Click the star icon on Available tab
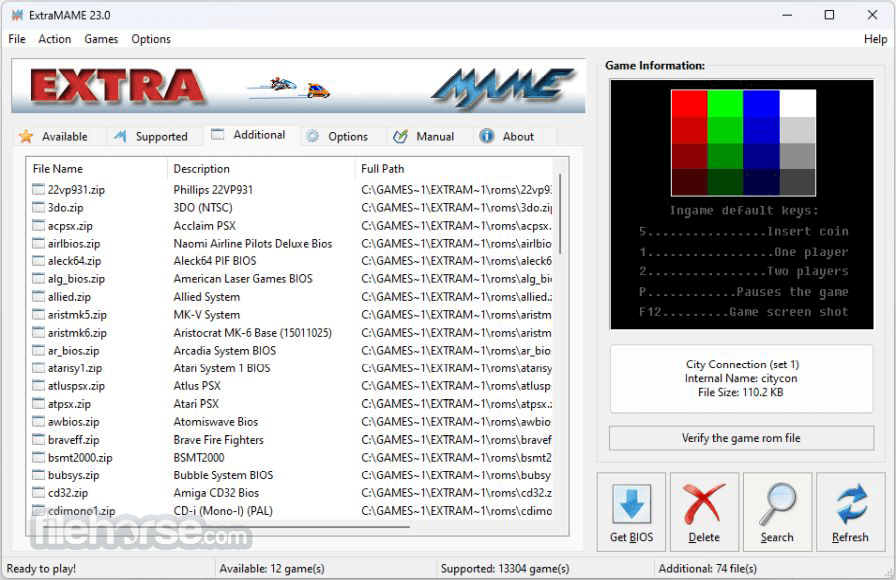 tap(26, 136)
